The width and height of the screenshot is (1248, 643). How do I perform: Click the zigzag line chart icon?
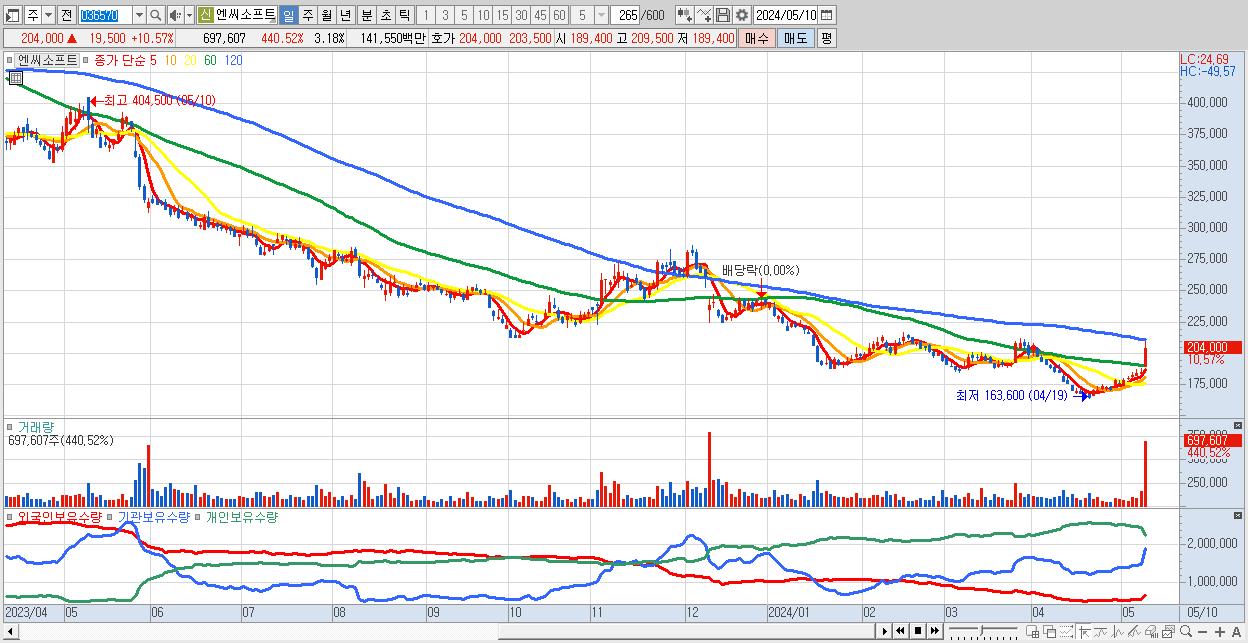[1118, 632]
